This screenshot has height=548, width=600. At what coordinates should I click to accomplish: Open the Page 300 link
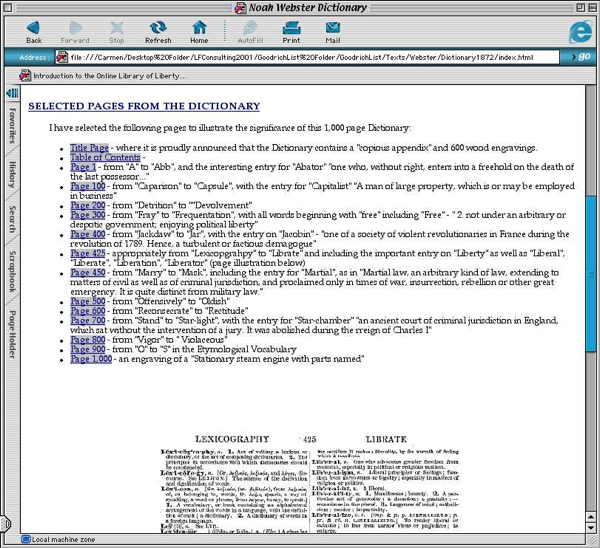click(x=88, y=215)
